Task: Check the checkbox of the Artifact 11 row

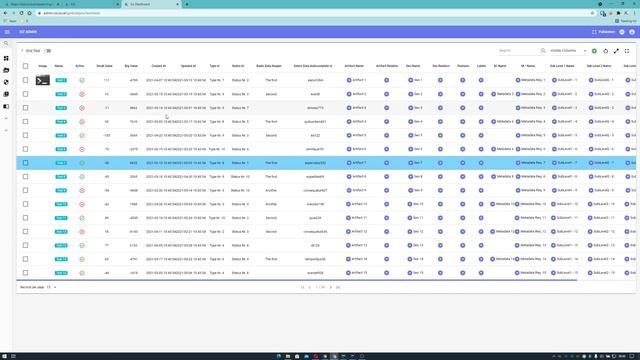Action: coord(25,218)
